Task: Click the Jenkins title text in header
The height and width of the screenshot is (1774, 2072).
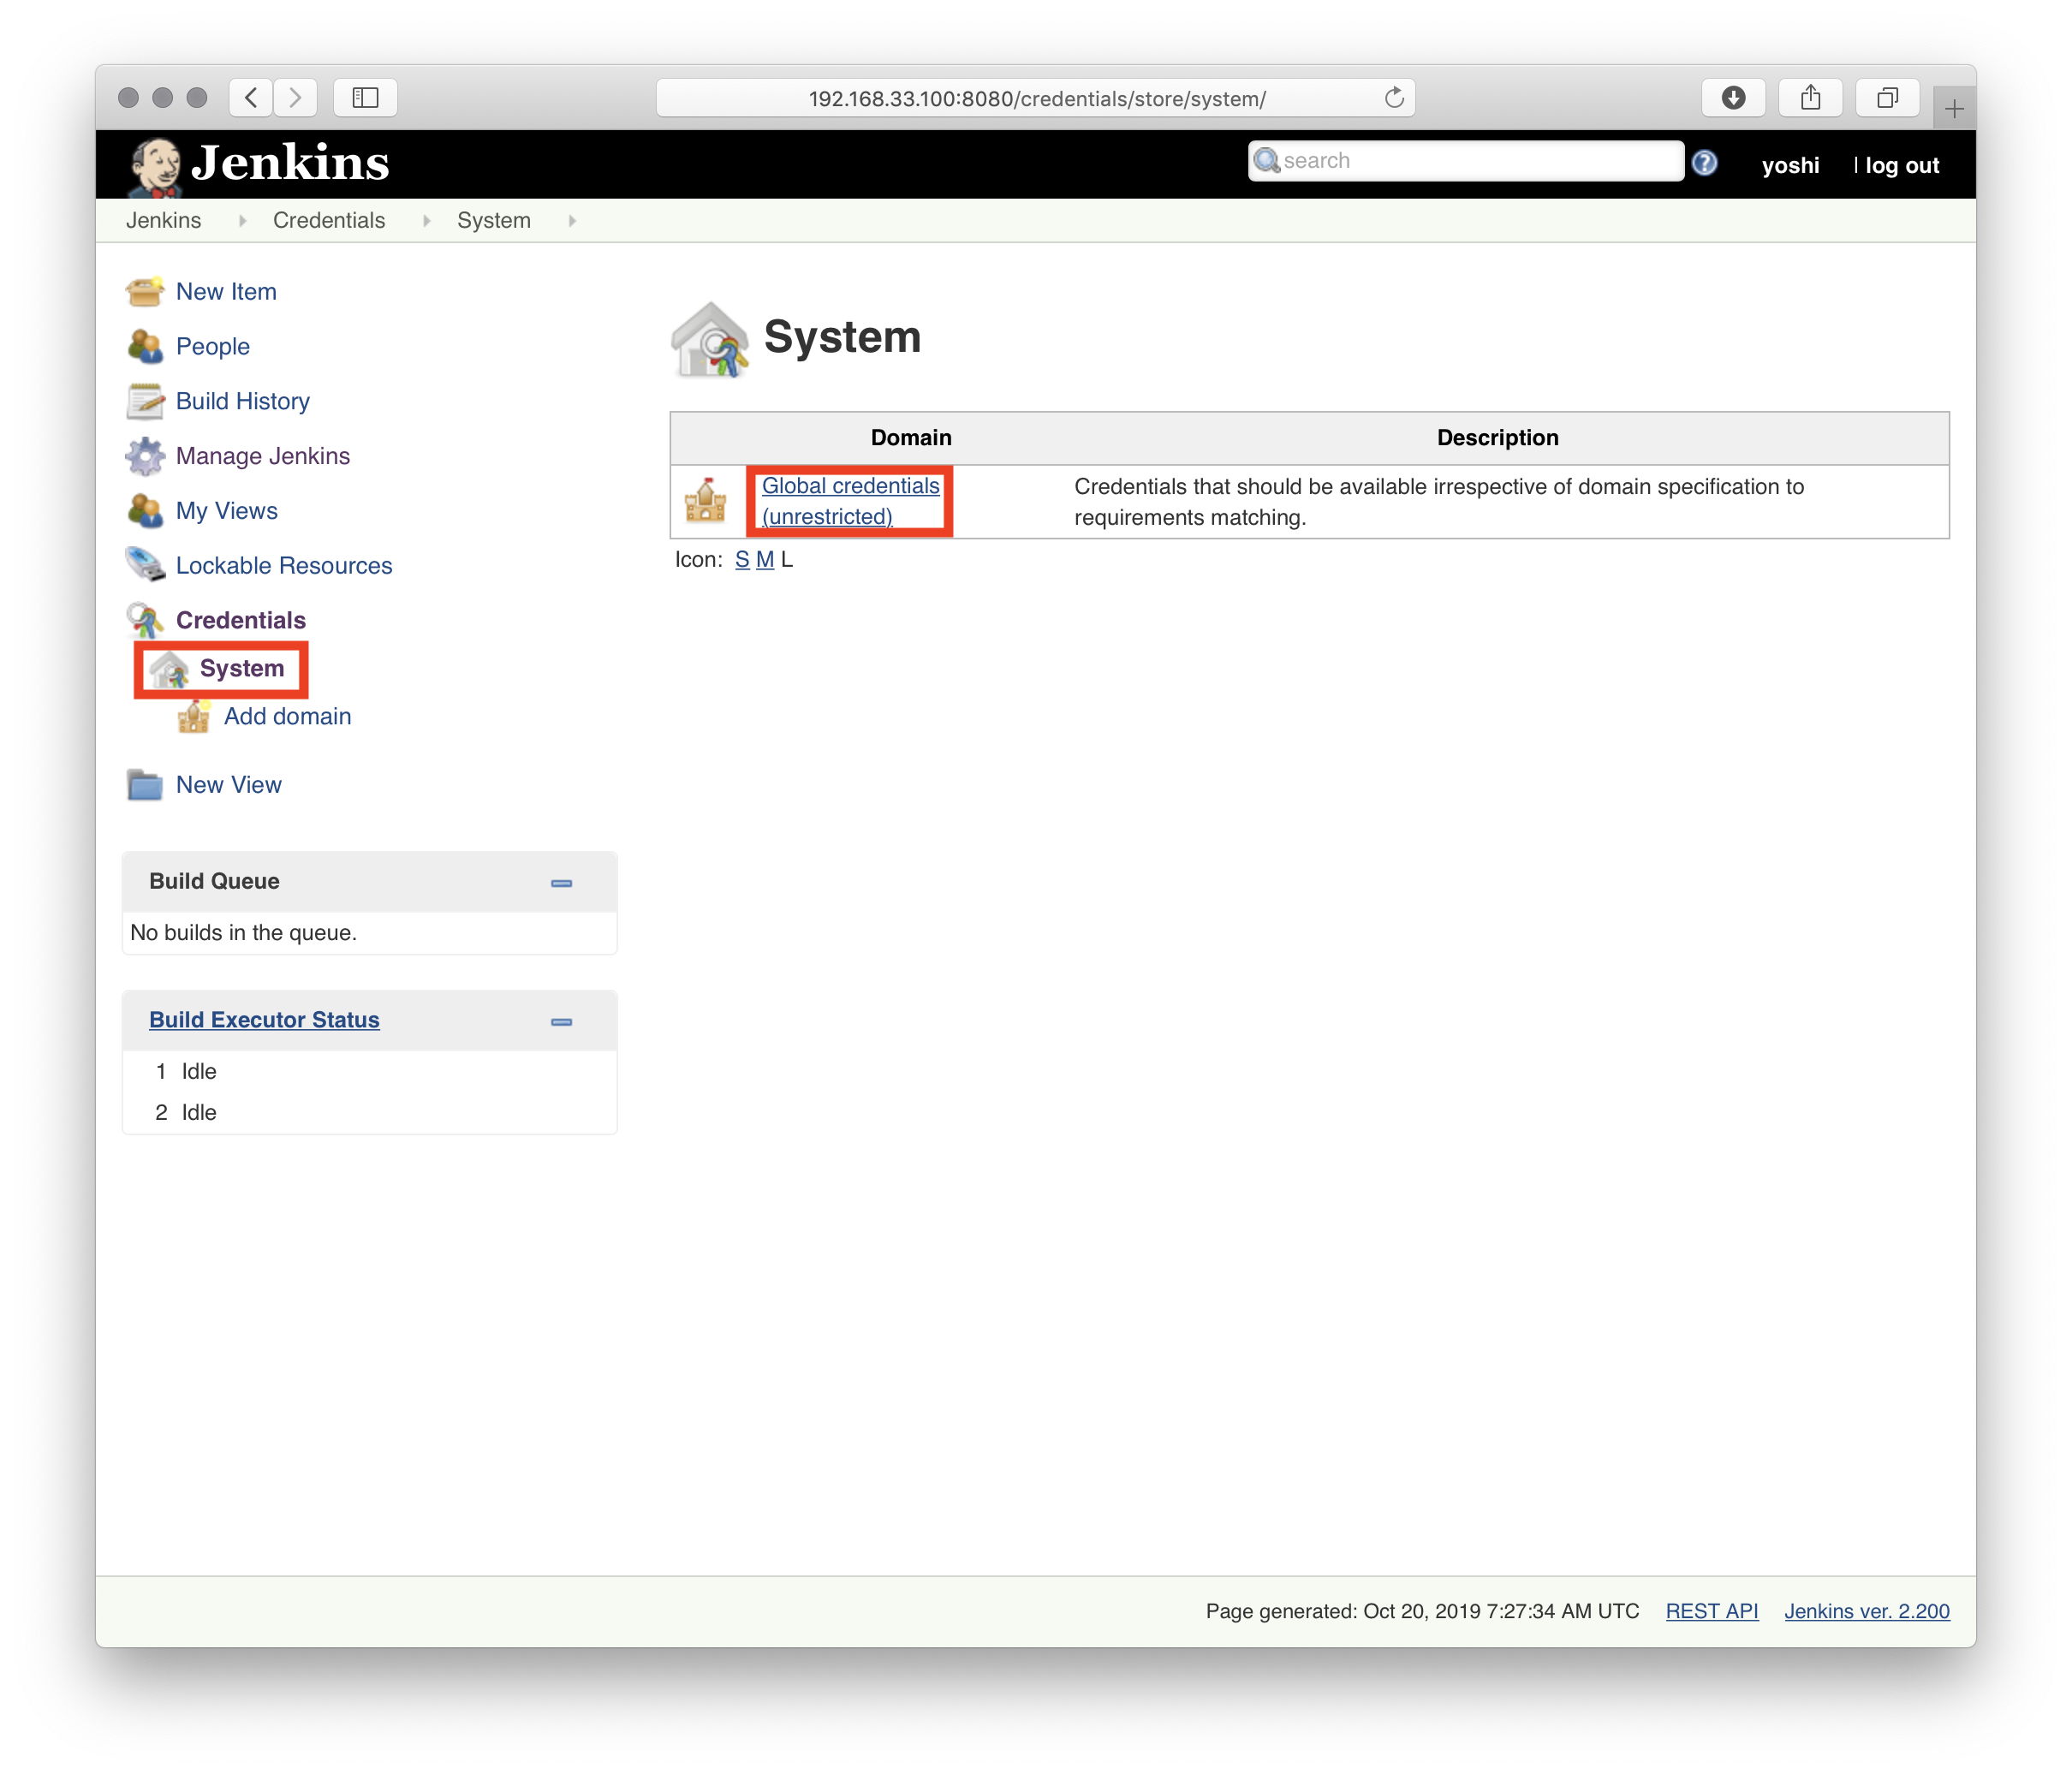Action: pos(290,163)
